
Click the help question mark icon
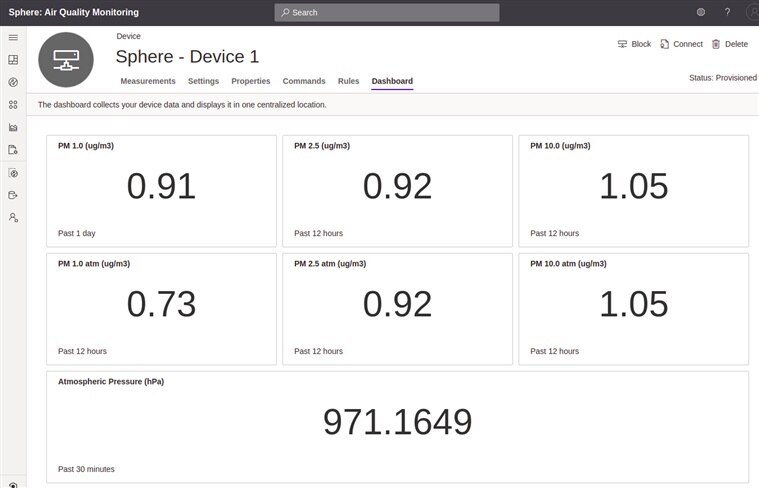[727, 12]
